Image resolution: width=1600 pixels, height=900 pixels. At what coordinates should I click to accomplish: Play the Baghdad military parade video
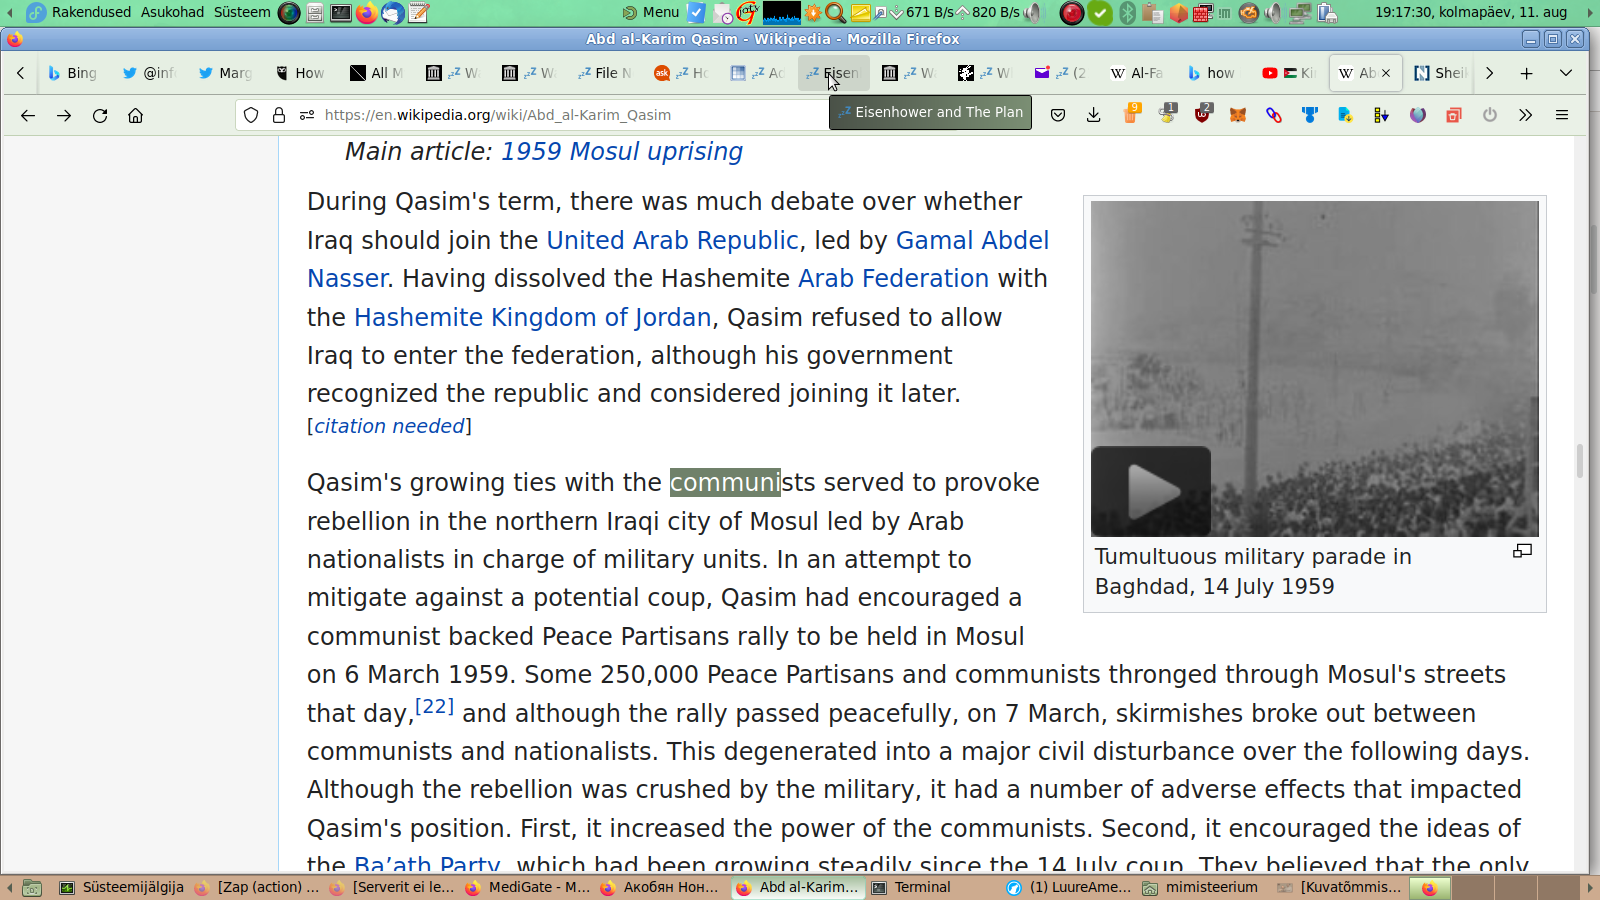pos(1151,491)
